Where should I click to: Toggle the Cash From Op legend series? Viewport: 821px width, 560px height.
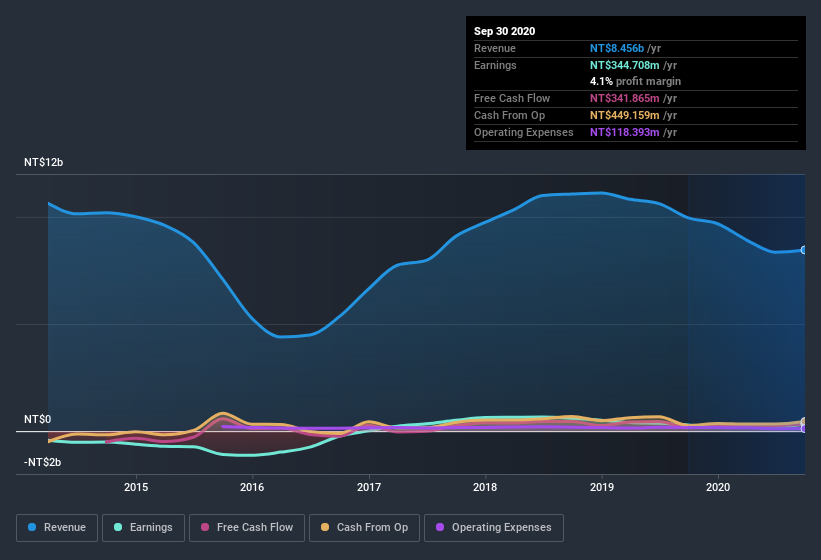[364, 528]
